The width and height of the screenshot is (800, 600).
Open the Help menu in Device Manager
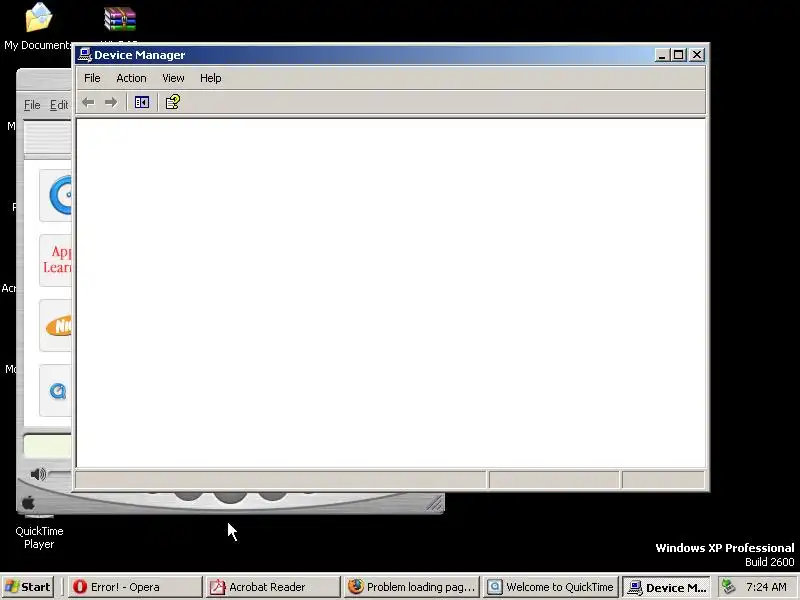click(x=210, y=78)
